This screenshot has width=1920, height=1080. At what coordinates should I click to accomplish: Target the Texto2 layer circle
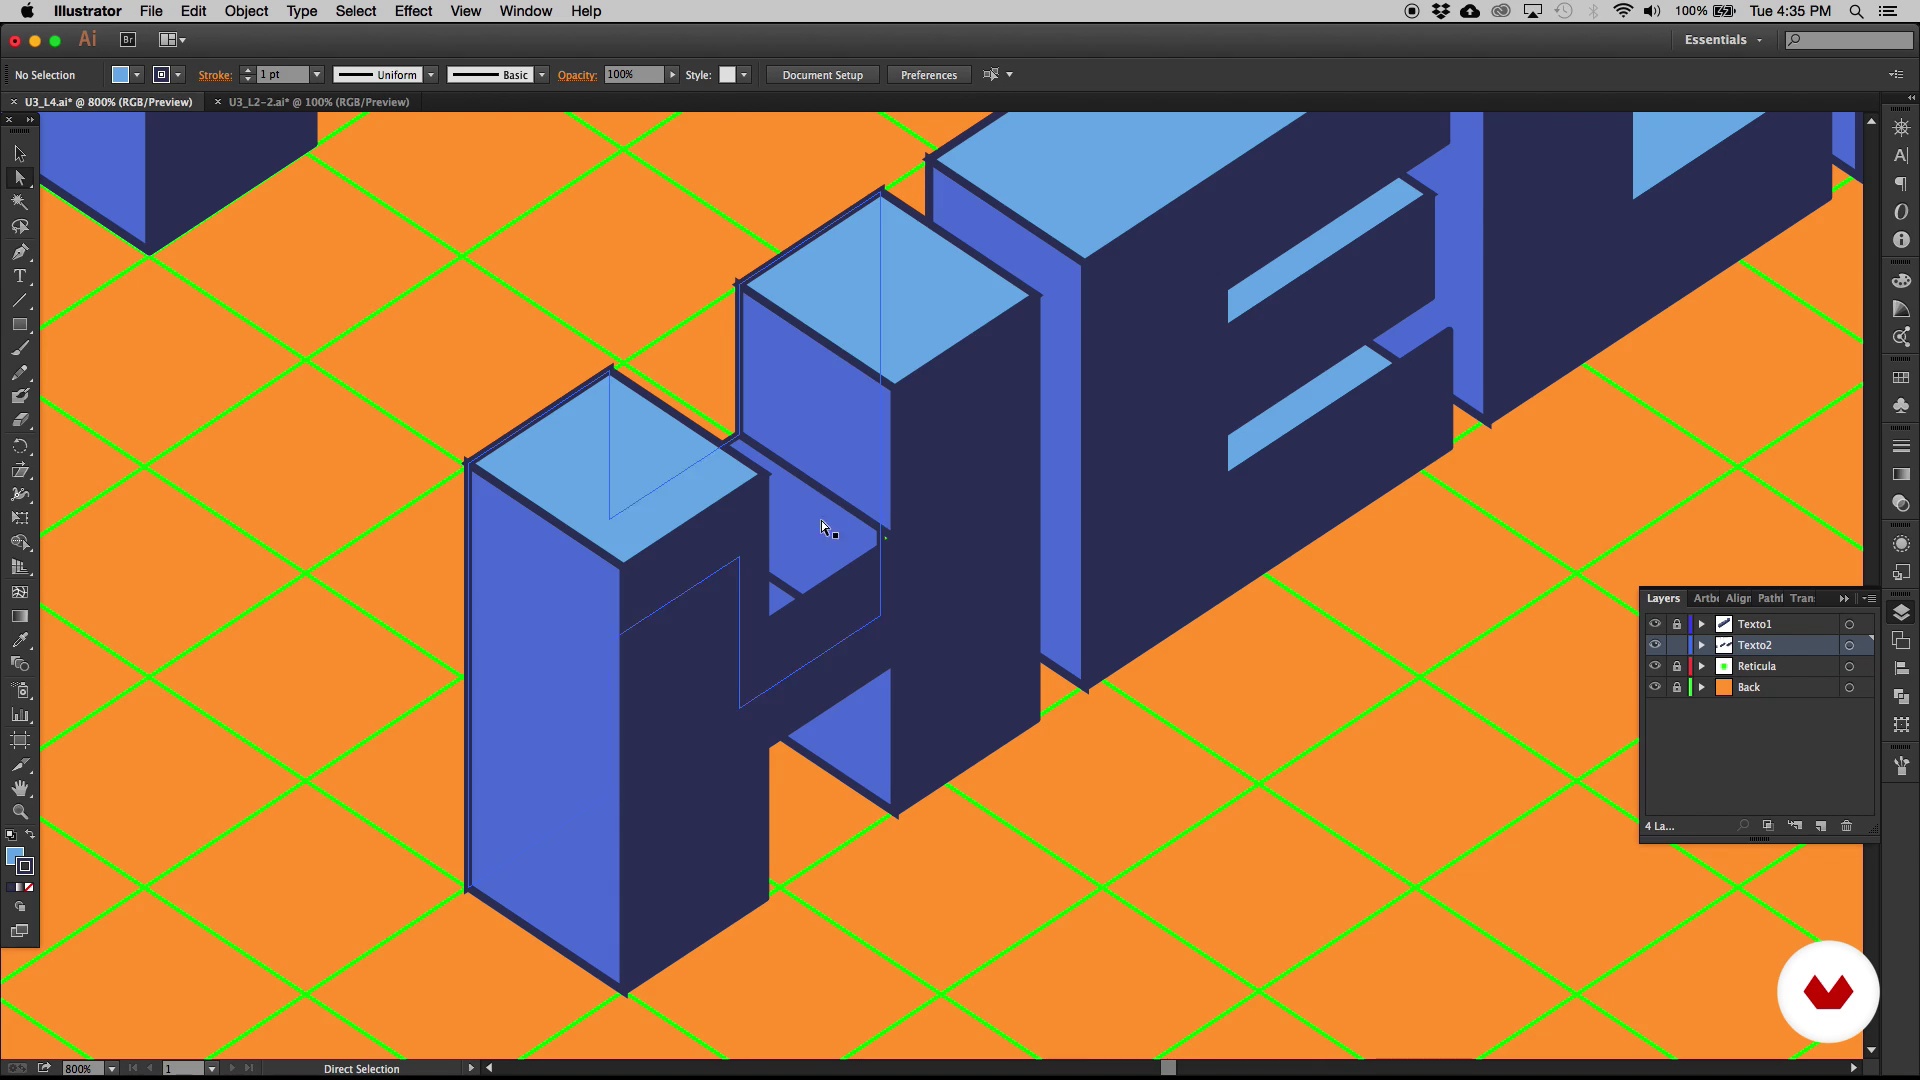(1849, 645)
